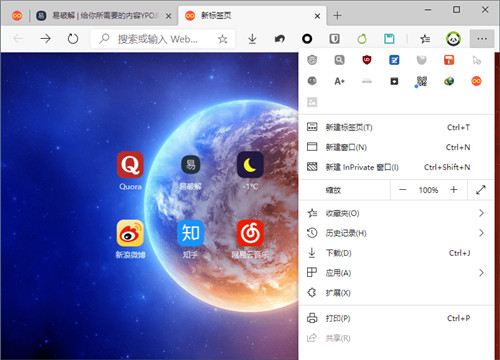Image resolution: width=500 pixels, height=360 pixels.
Task: Open the QR code extension
Action: point(422,81)
